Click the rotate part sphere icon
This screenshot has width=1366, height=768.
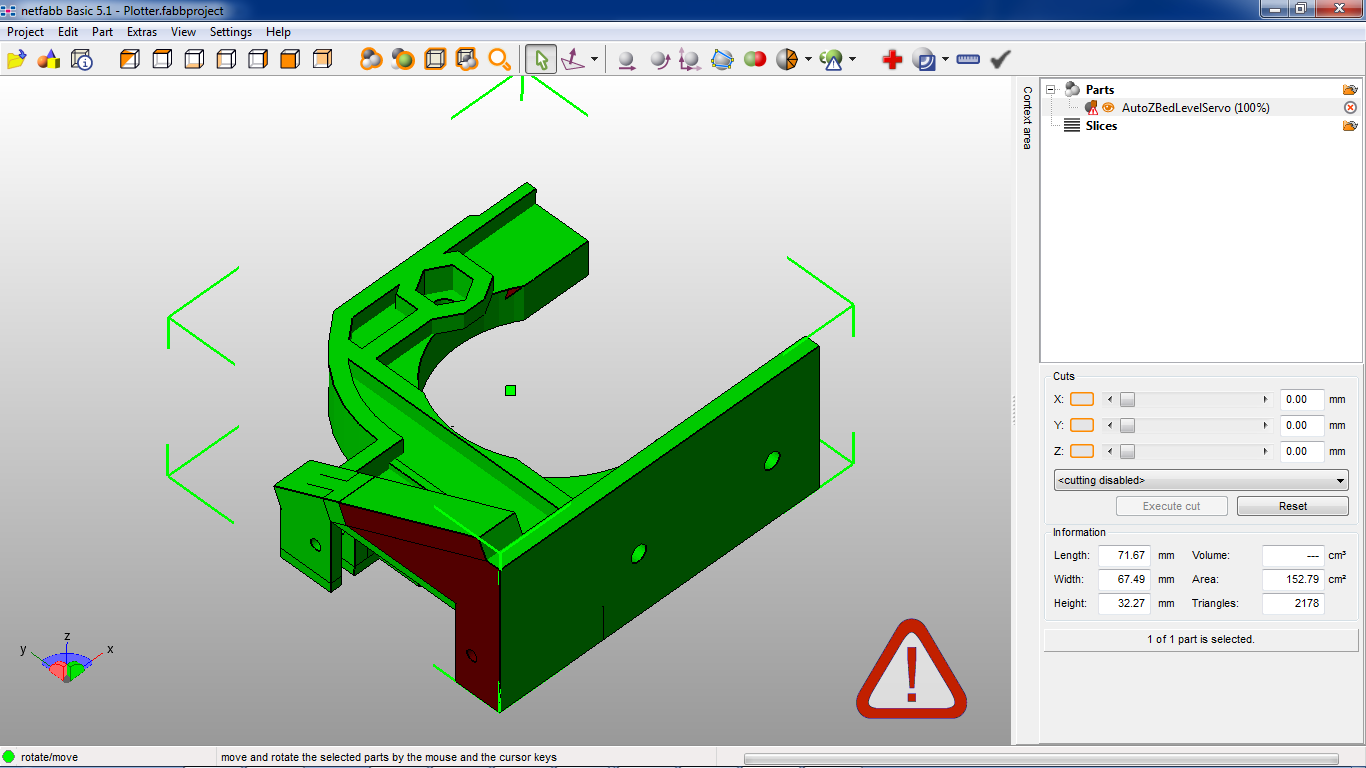tap(659, 60)
